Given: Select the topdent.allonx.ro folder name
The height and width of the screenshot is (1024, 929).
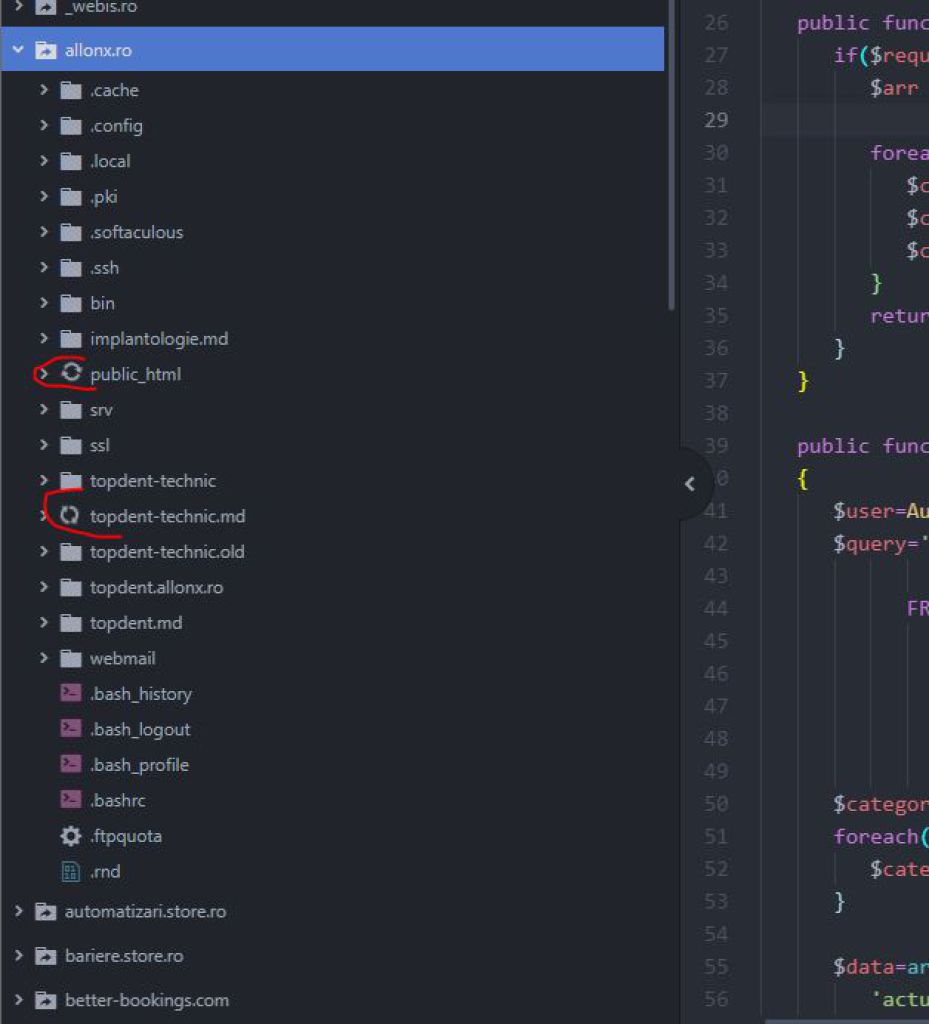Looking at the screenshot, I should 156,587.
